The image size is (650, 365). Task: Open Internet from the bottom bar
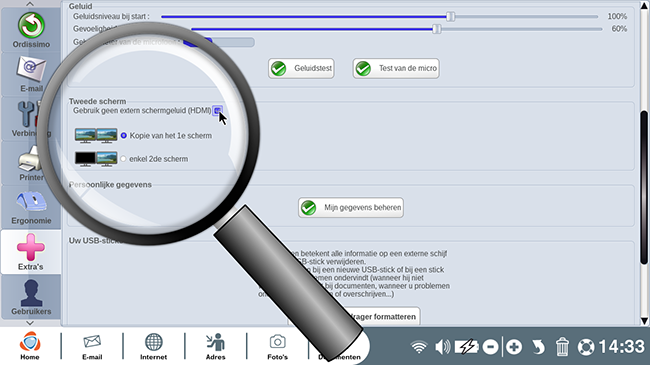(153, 346)
